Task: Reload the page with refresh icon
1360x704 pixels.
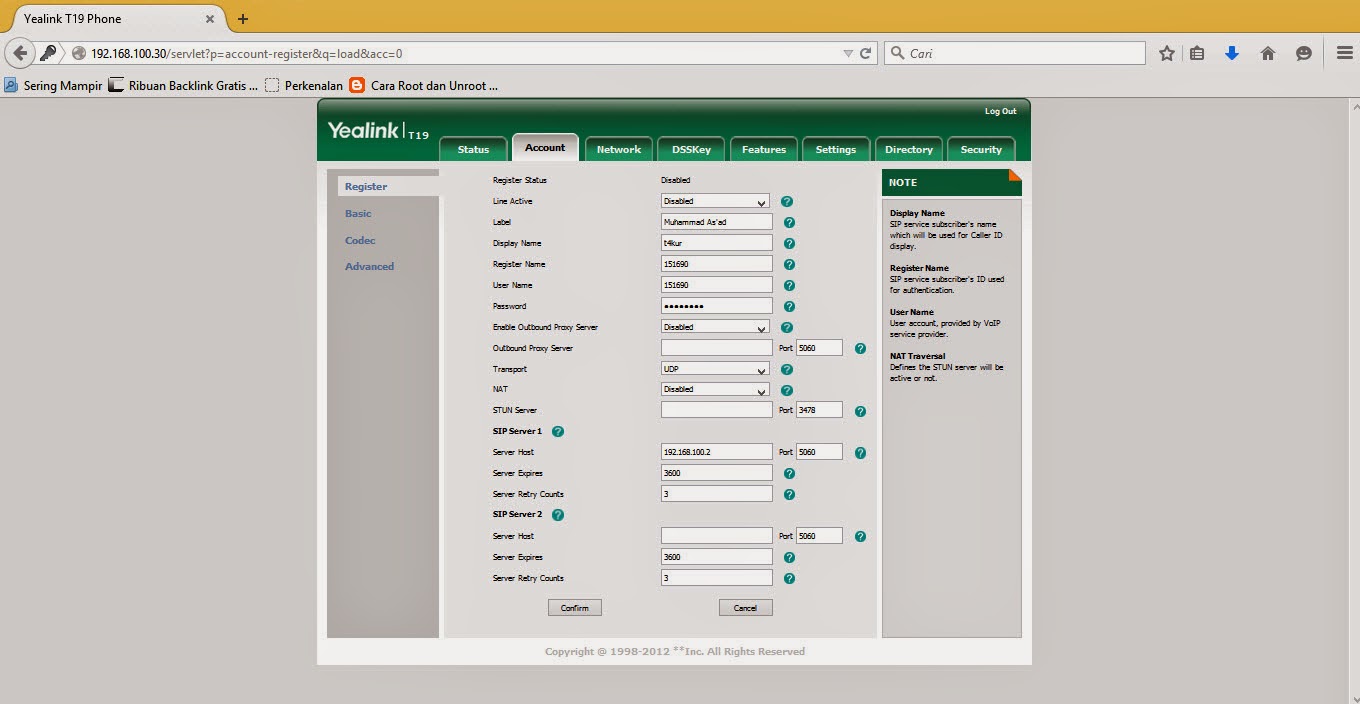Action: point(866,54)
